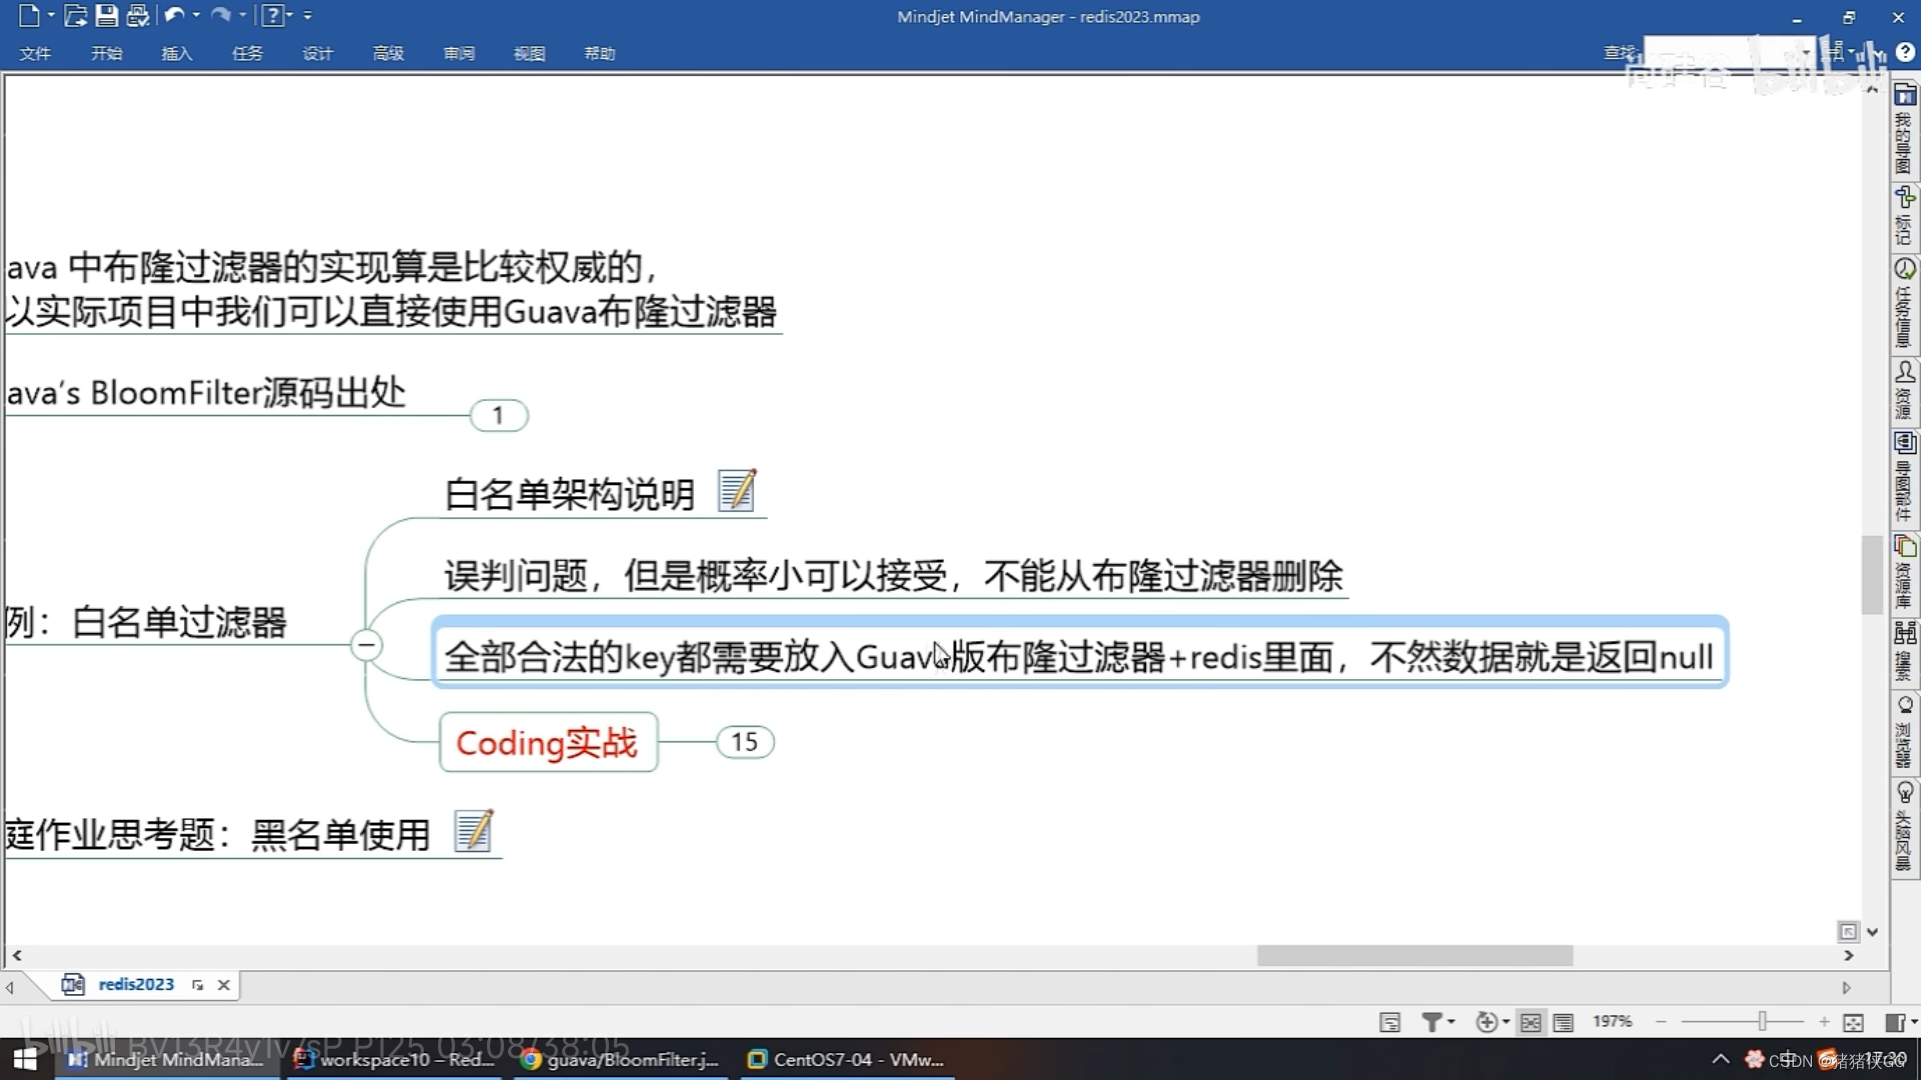Expand the redo history dropdown arrow

(x=243, y=16)
